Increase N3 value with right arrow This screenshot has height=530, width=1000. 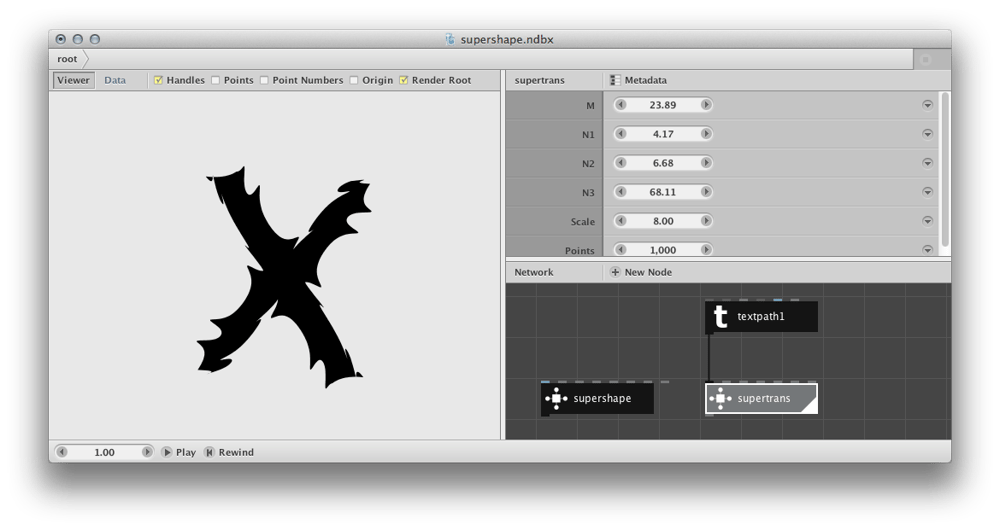coord(706,192)
